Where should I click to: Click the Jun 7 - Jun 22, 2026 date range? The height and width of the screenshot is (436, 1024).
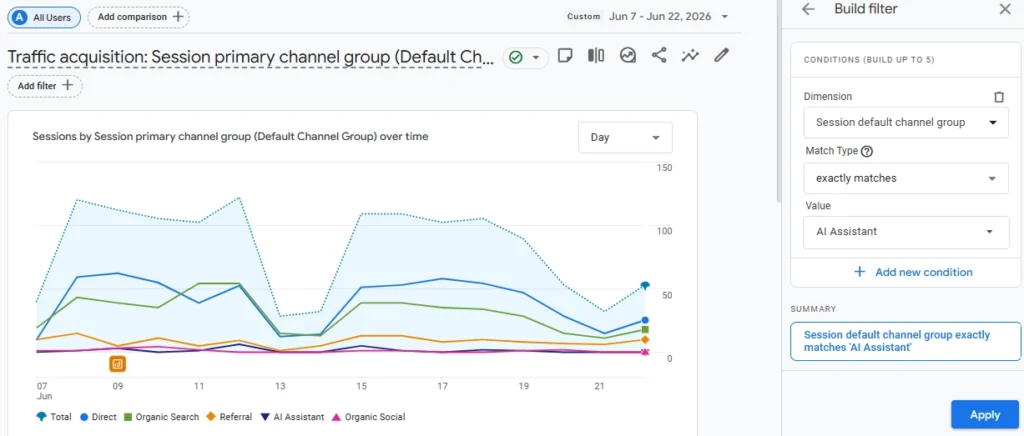click(661, 16)
